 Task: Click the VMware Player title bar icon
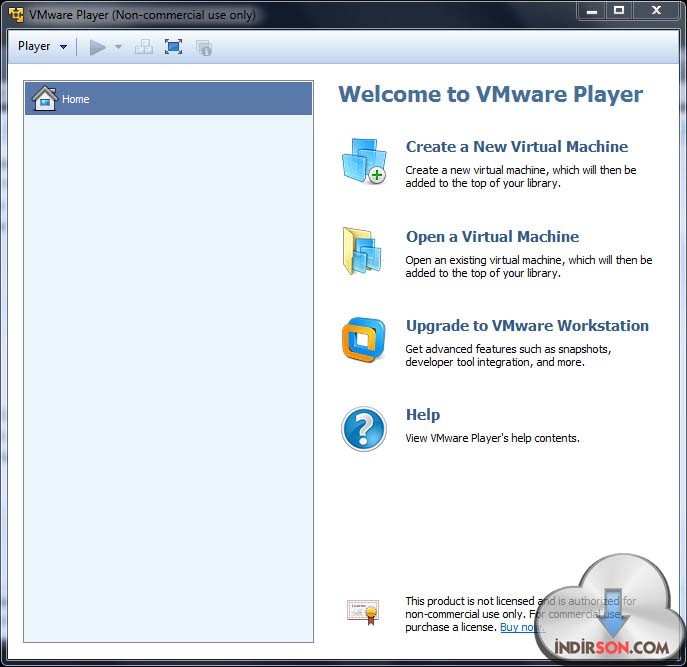pos(16,14)
